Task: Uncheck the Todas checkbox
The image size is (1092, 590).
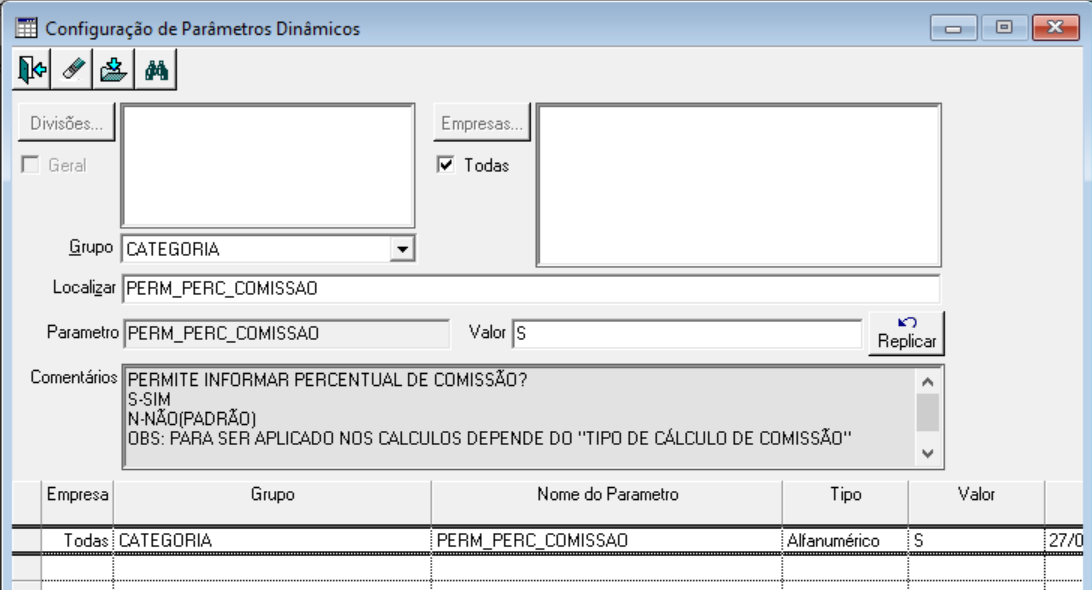Action: [x=446, y=165]
